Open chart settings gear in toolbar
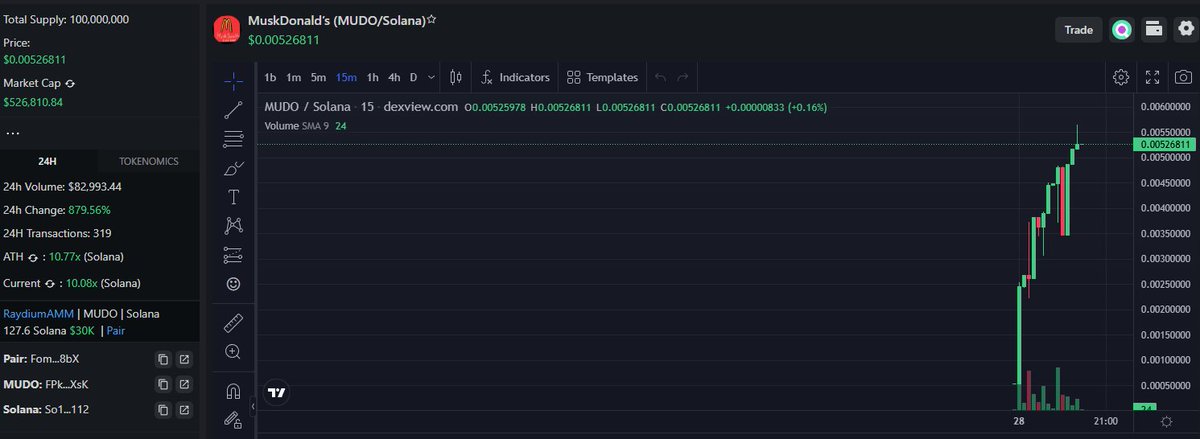The image size is (1200, 439). [x=1121, y=77]
